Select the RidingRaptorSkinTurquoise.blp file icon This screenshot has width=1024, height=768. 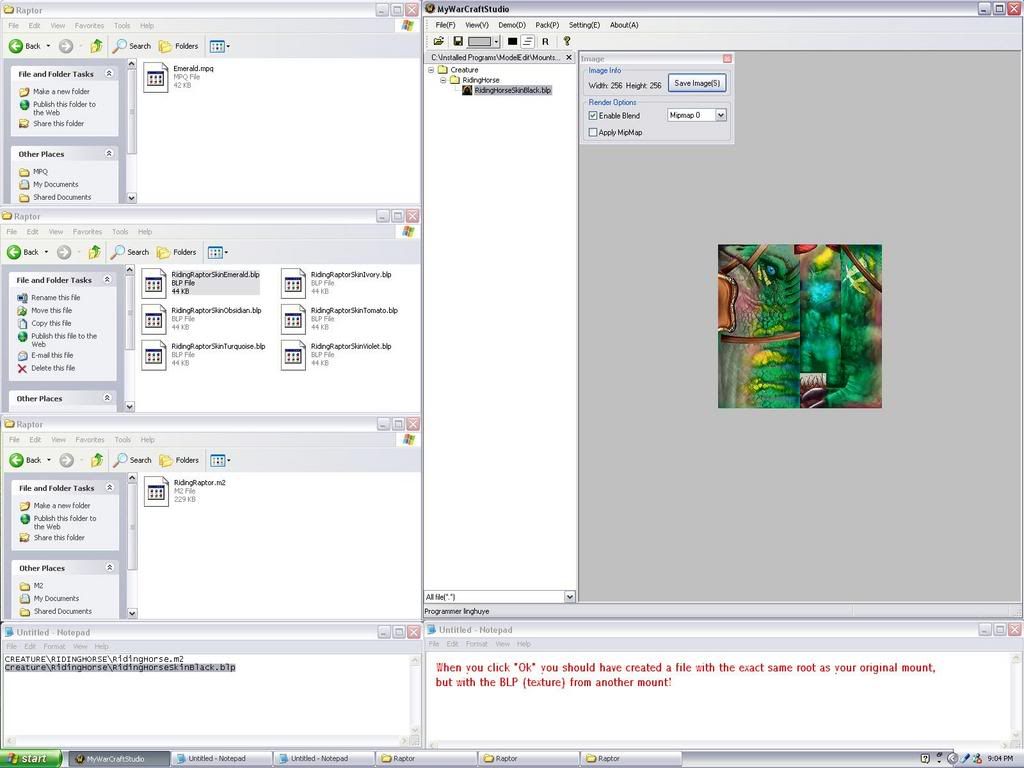click(153, 355)
